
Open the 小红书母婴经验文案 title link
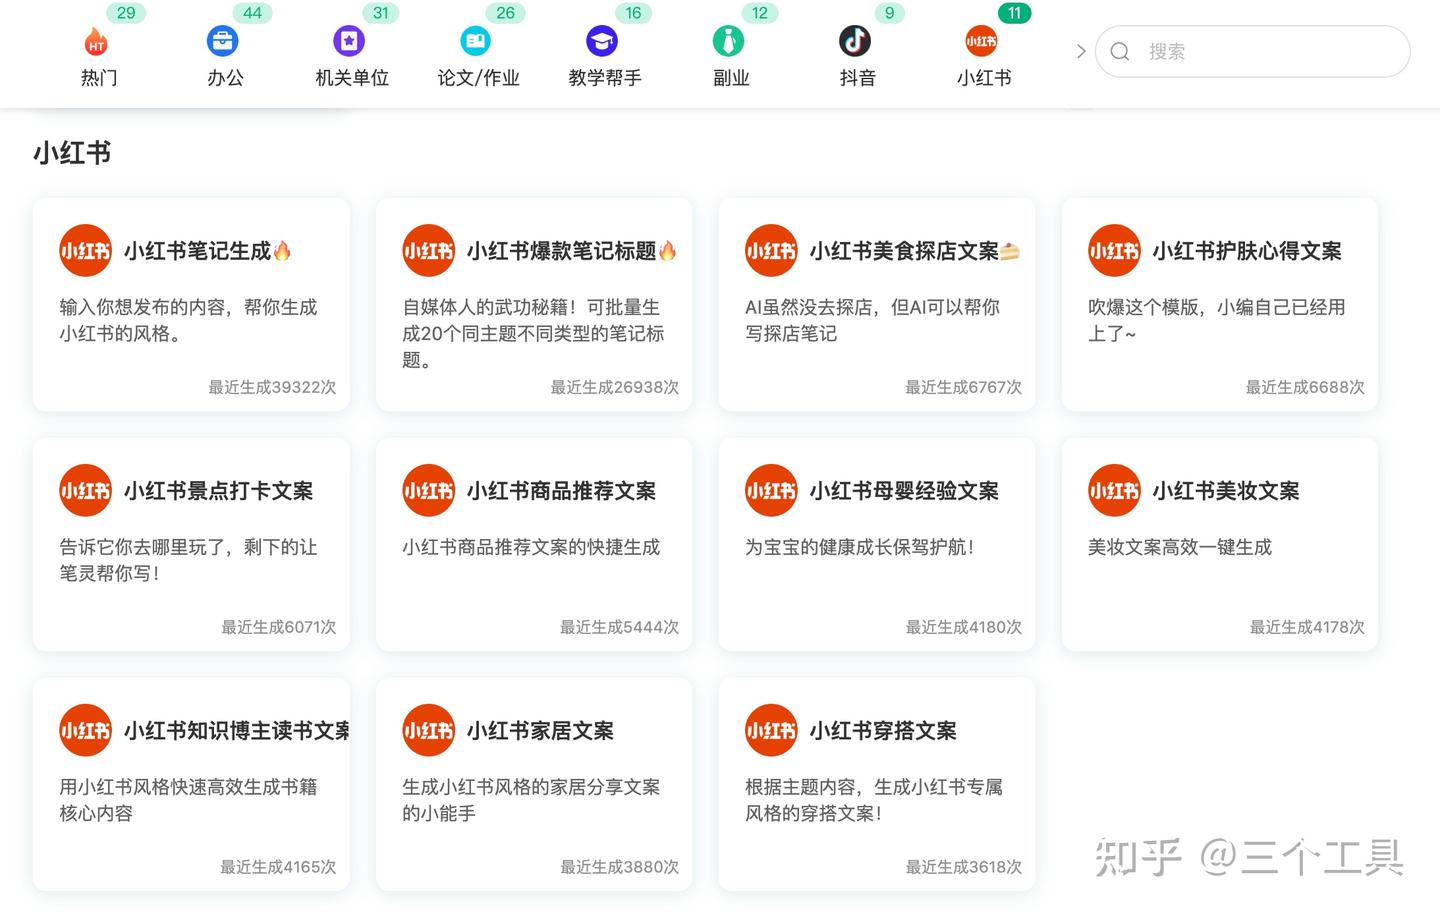point(904,491)
